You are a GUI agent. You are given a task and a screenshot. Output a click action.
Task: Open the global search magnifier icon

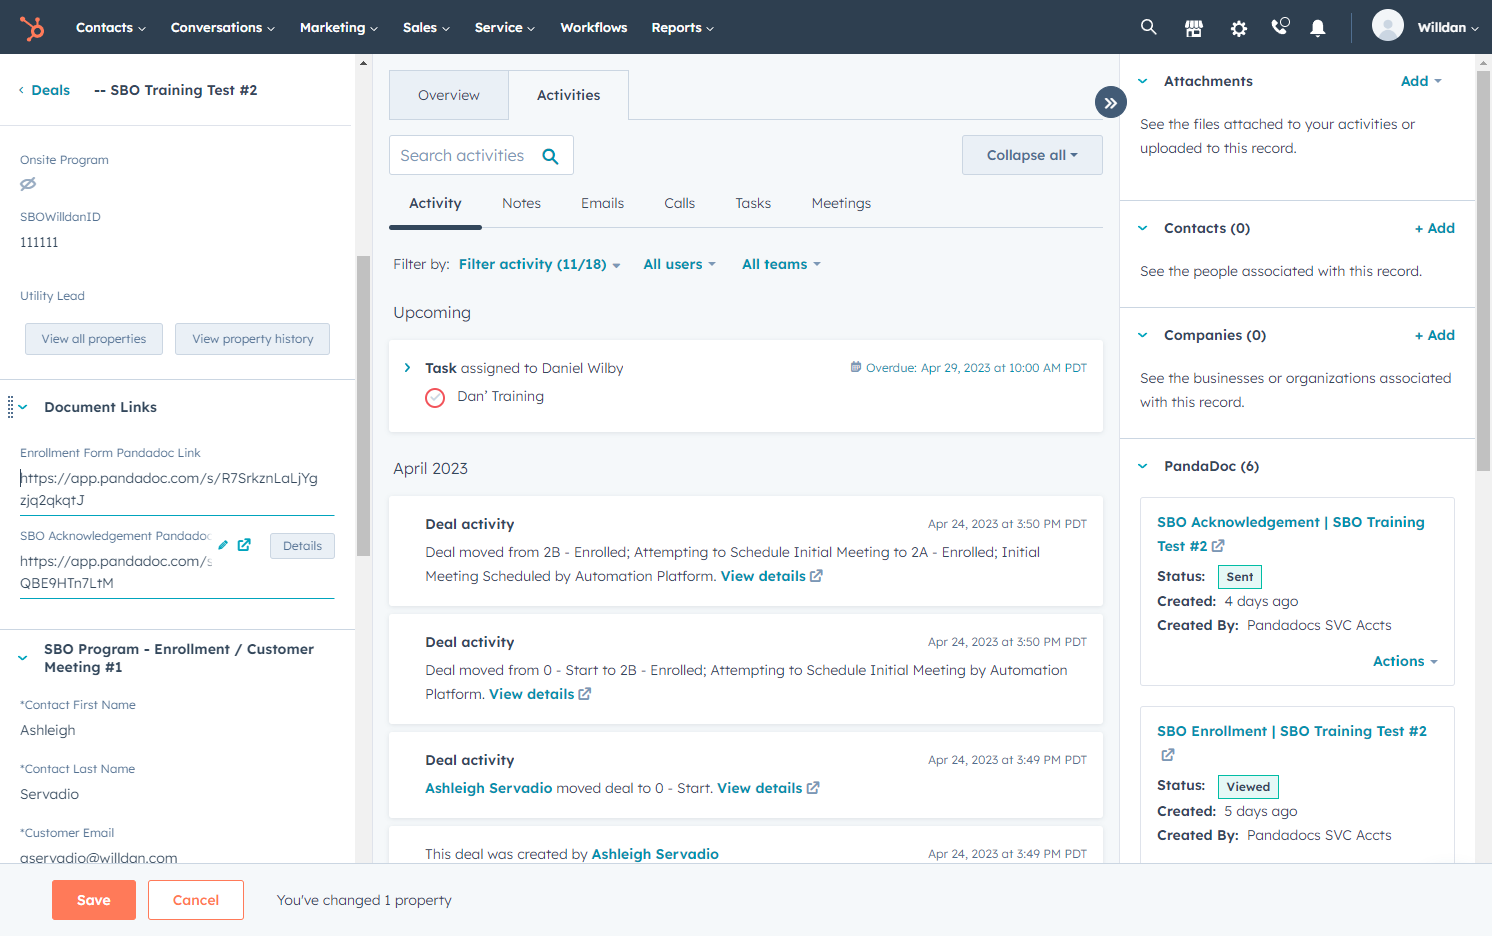pos(1149,27)
